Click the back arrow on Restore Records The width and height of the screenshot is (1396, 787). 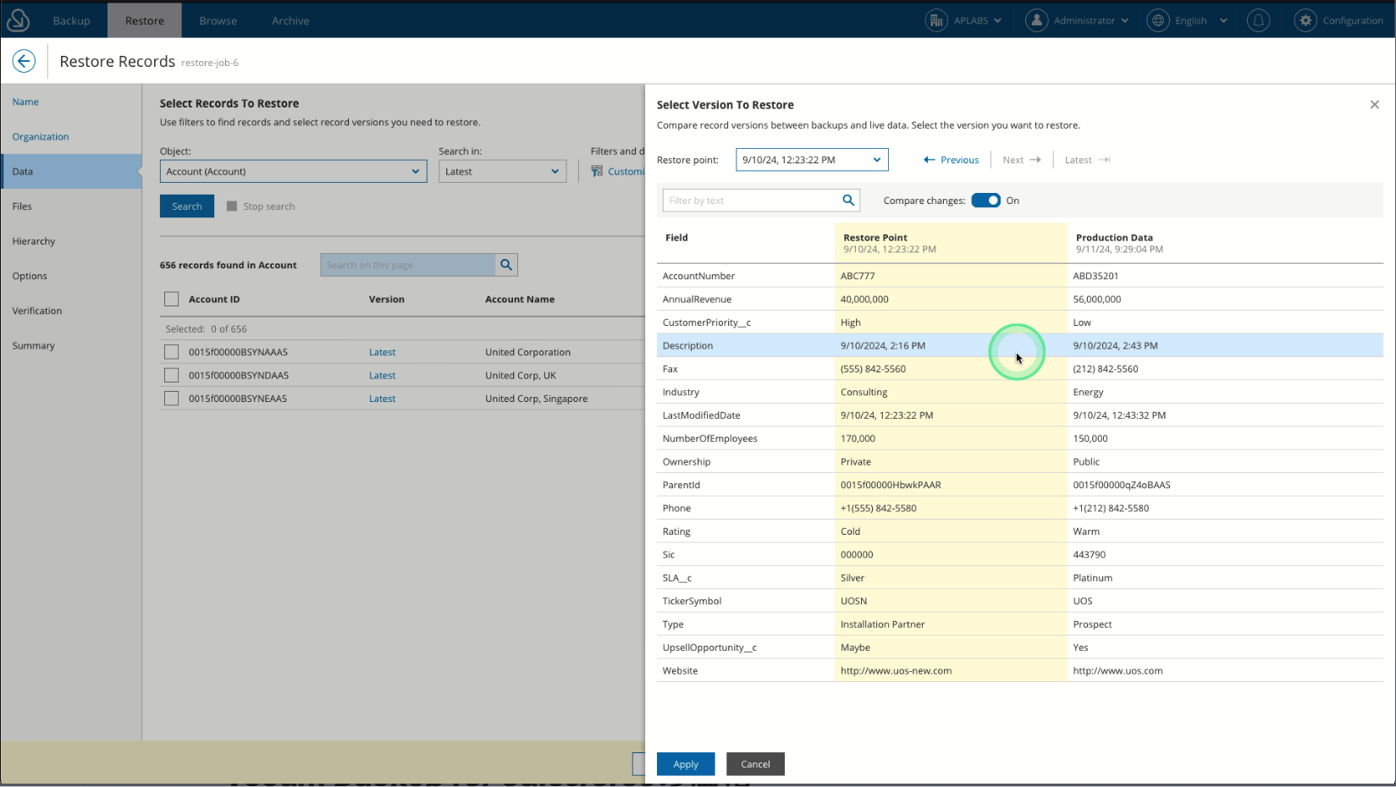tap(23, 60)
